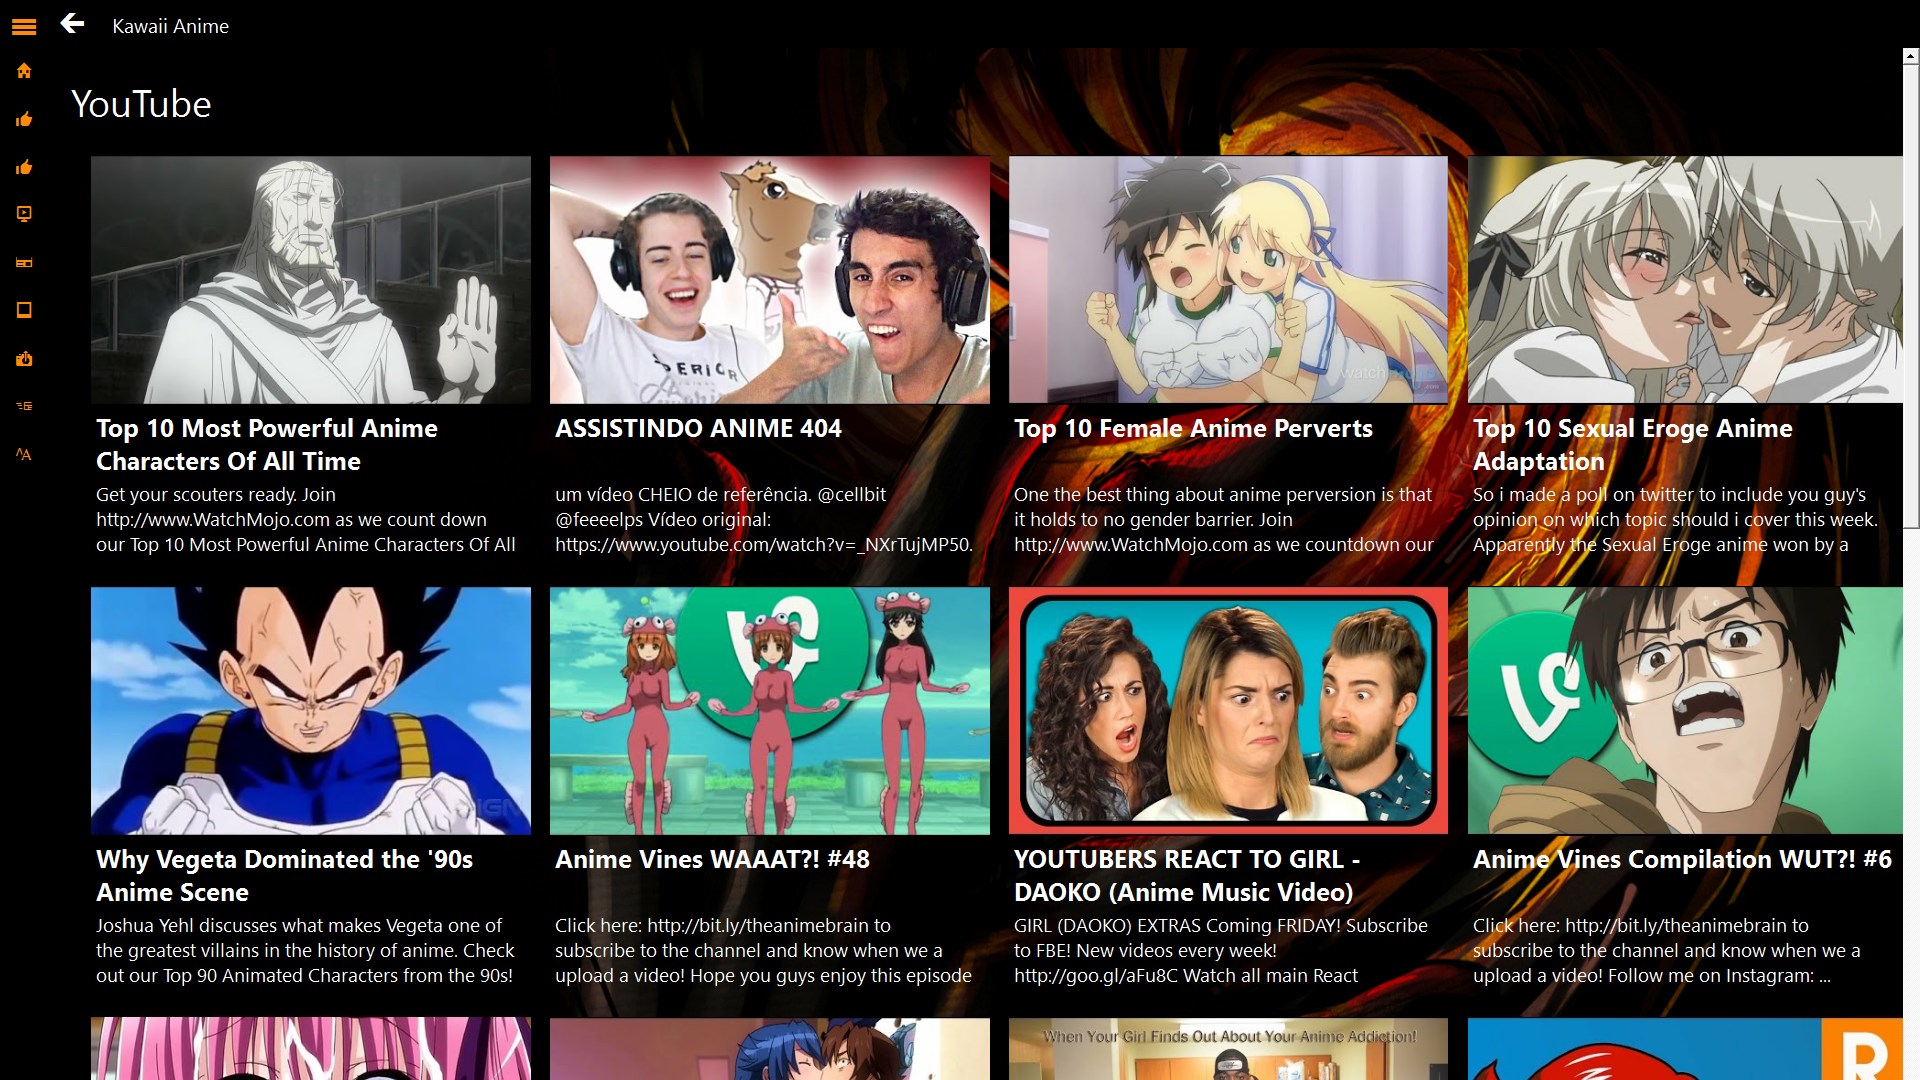Click the tablet-shaped sidebar icon
The image size is (1920, 1080).
(x=24, y=310)
